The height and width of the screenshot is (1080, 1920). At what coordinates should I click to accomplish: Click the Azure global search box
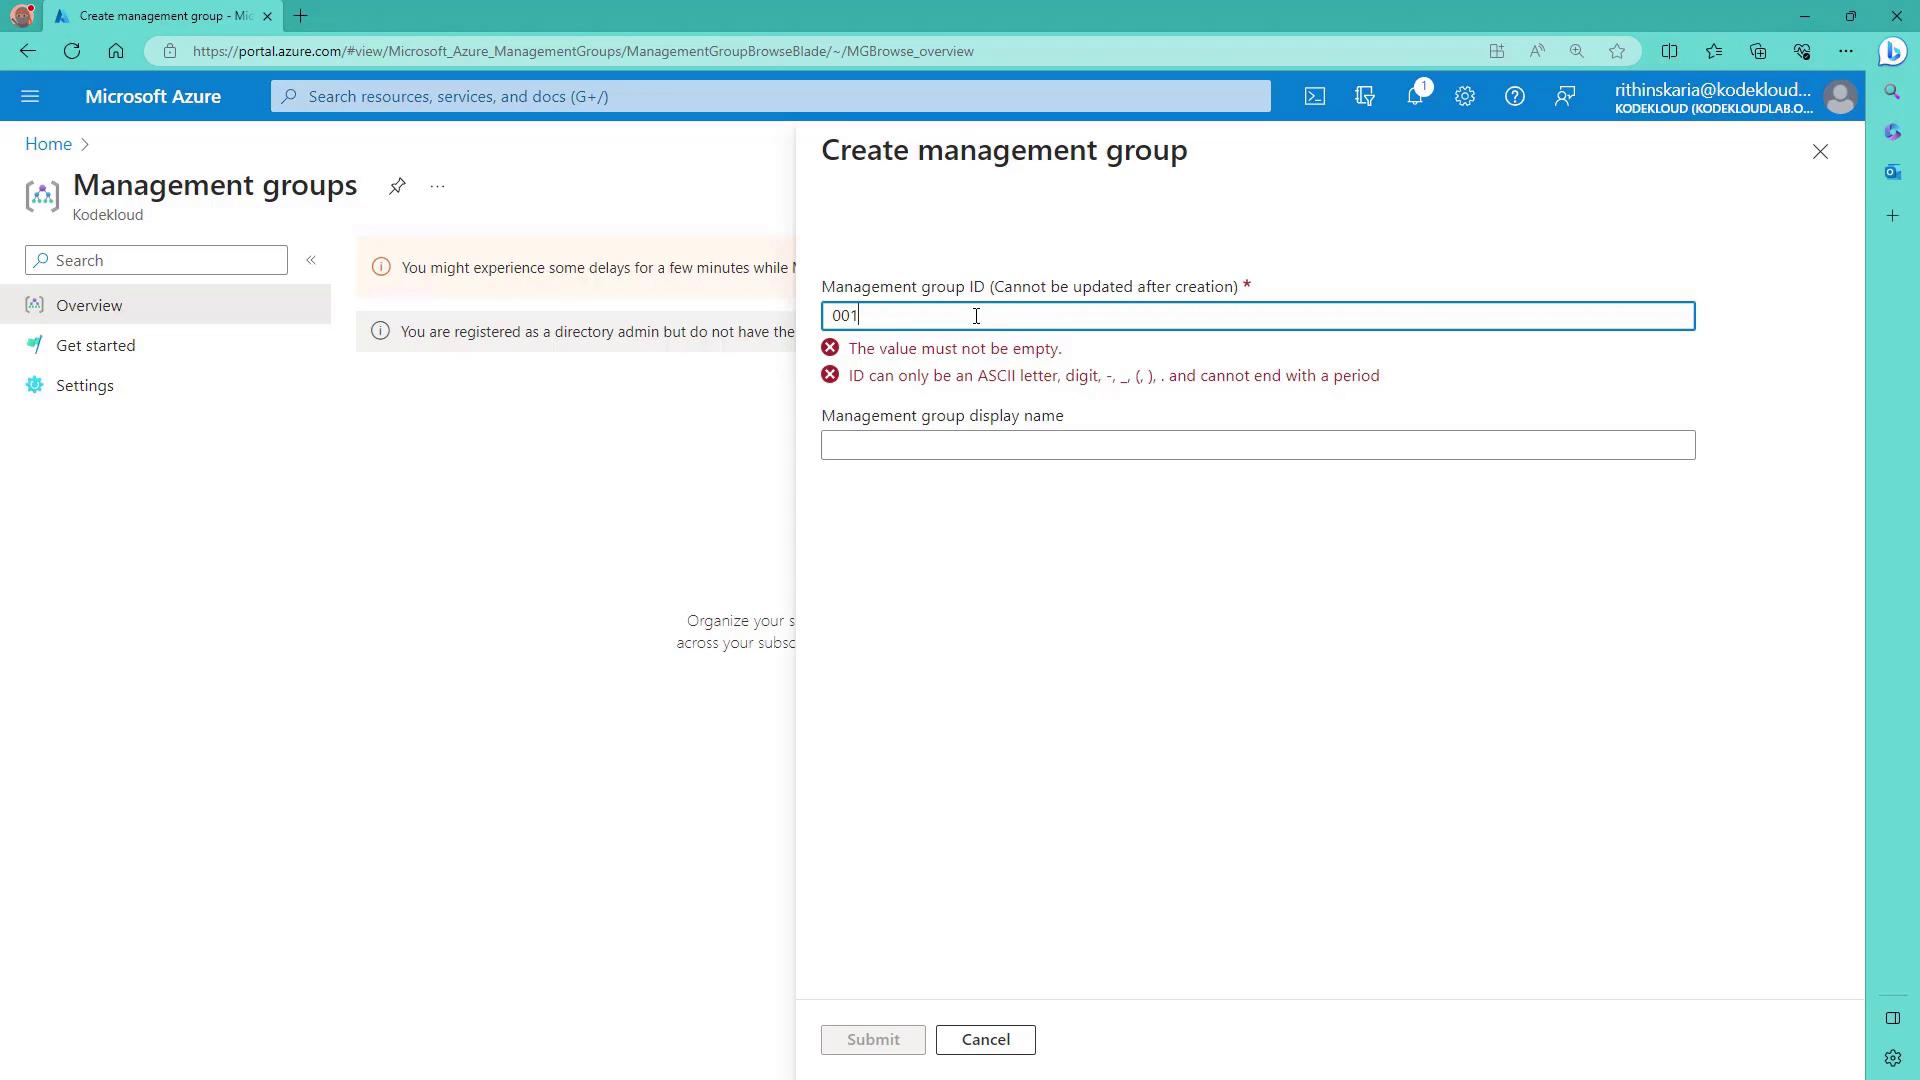(x=770, y=96)
